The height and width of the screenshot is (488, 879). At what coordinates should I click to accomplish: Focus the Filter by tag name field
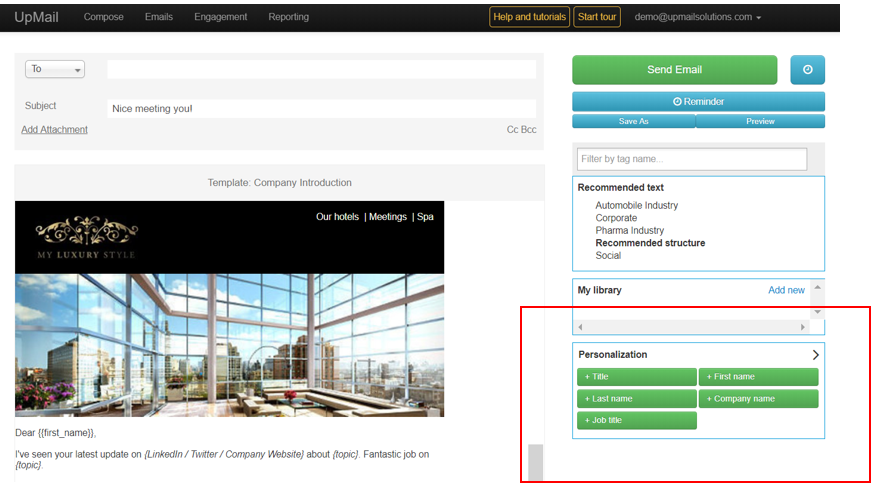692,159
